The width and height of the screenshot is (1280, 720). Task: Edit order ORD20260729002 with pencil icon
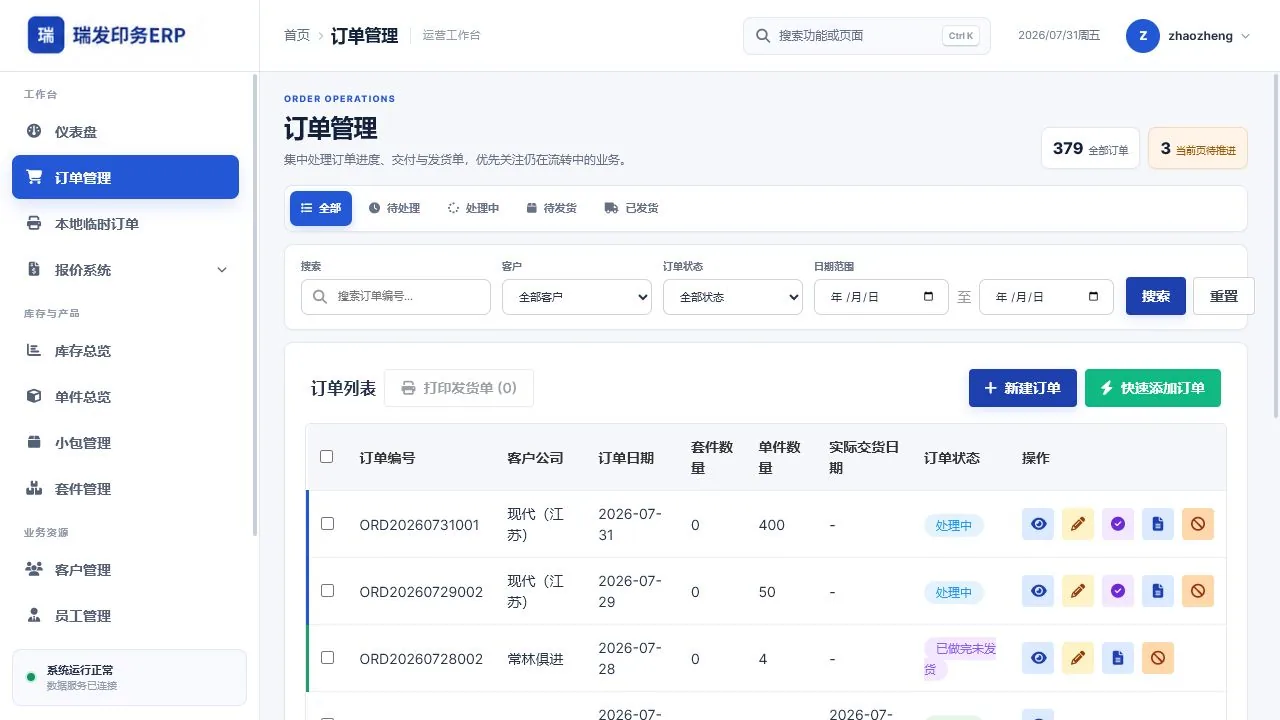click(1078, 591)
